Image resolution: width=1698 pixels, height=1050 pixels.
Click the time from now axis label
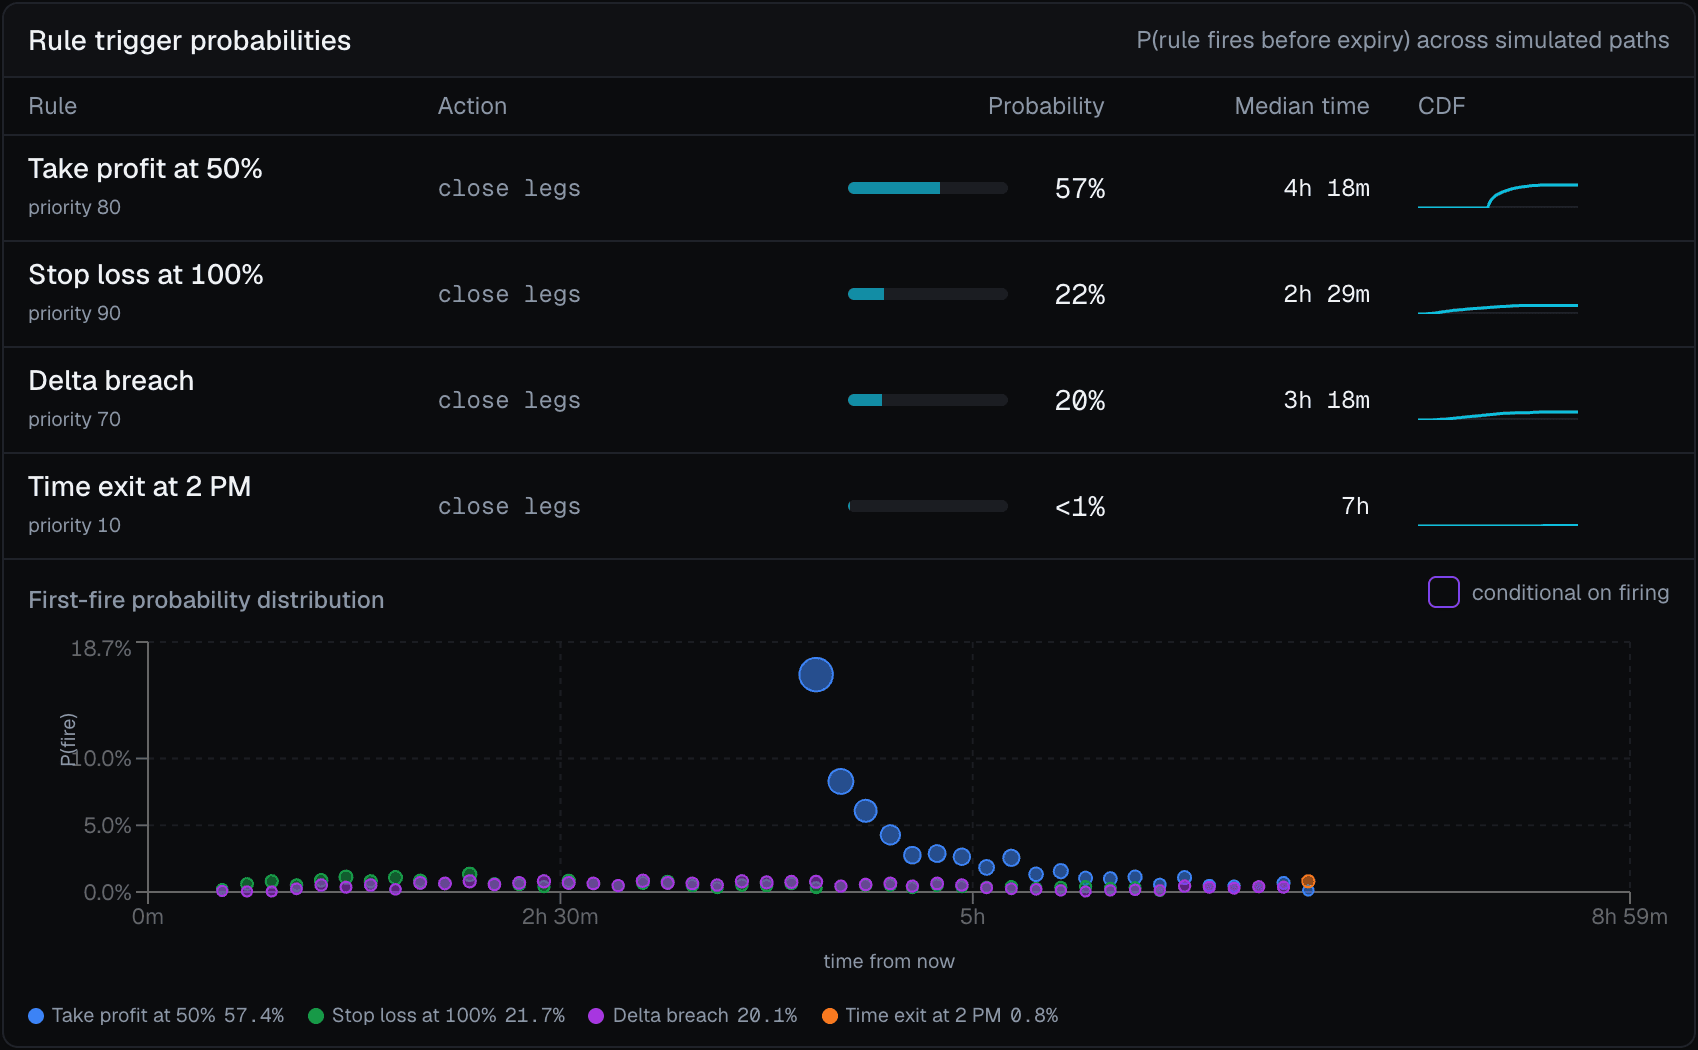click(x=889, y=961)
